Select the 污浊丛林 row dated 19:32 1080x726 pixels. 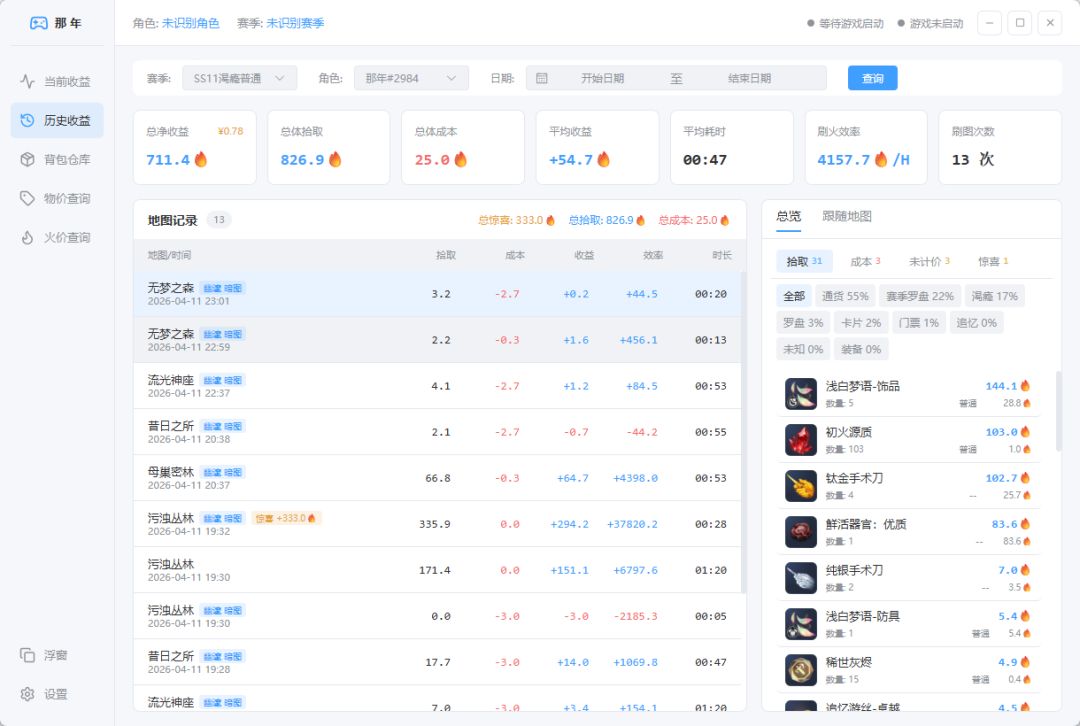tap(437, 524)
